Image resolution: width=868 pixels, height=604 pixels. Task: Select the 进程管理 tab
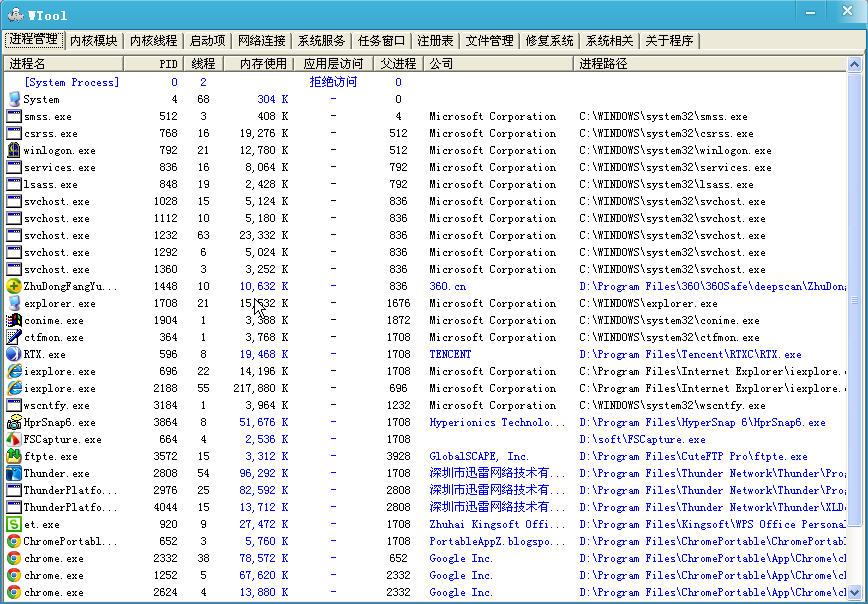33,39
